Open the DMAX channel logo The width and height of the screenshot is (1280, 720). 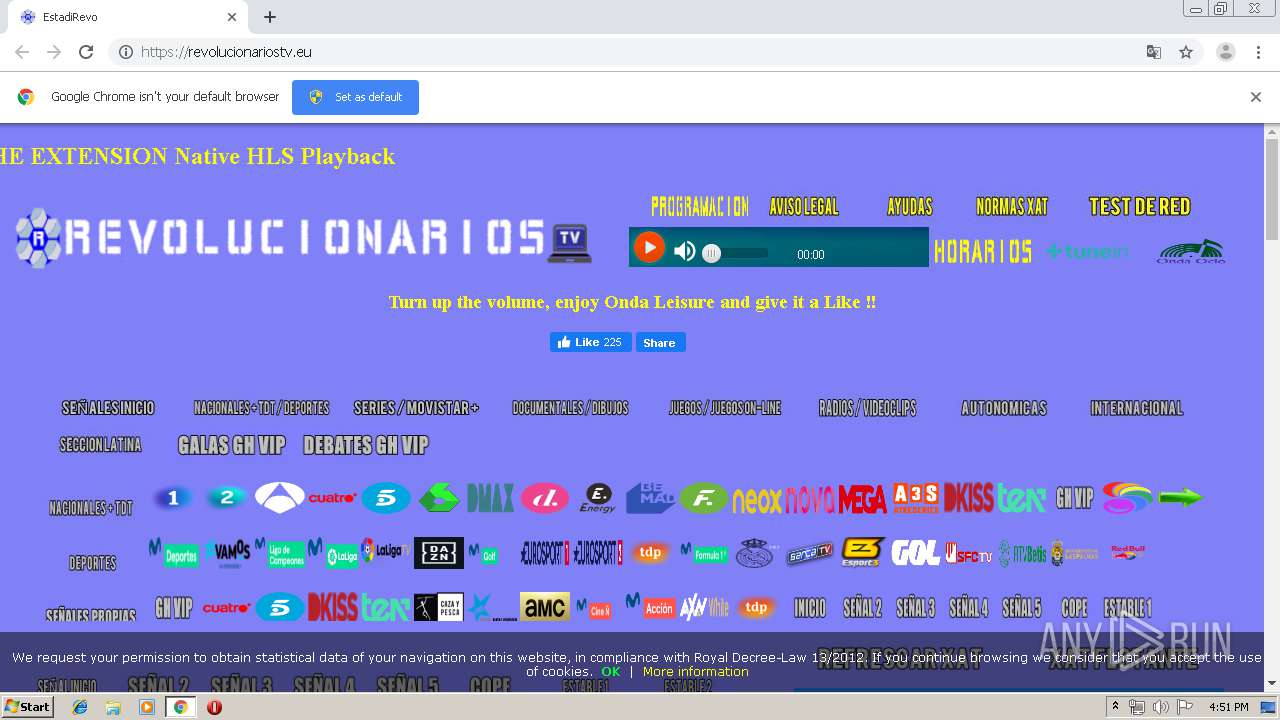point(490,497)
